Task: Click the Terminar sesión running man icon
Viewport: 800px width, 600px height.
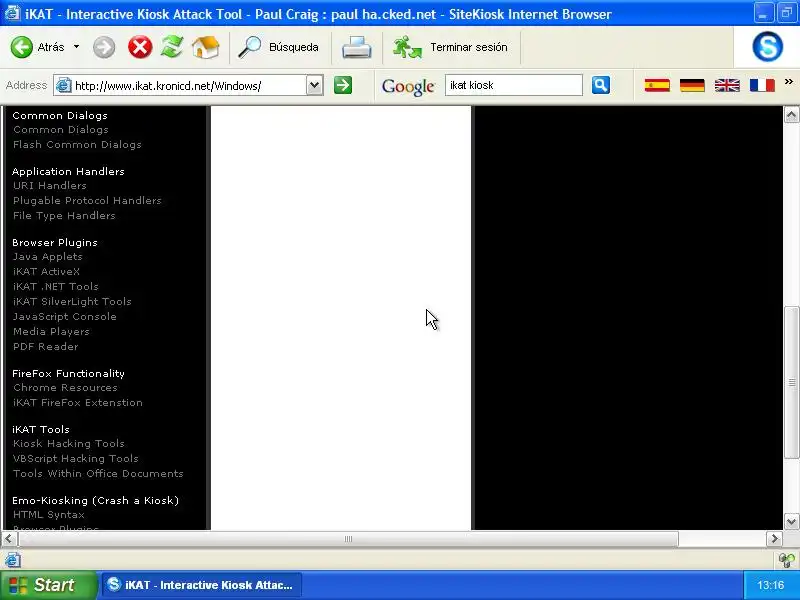Action: 407,47
